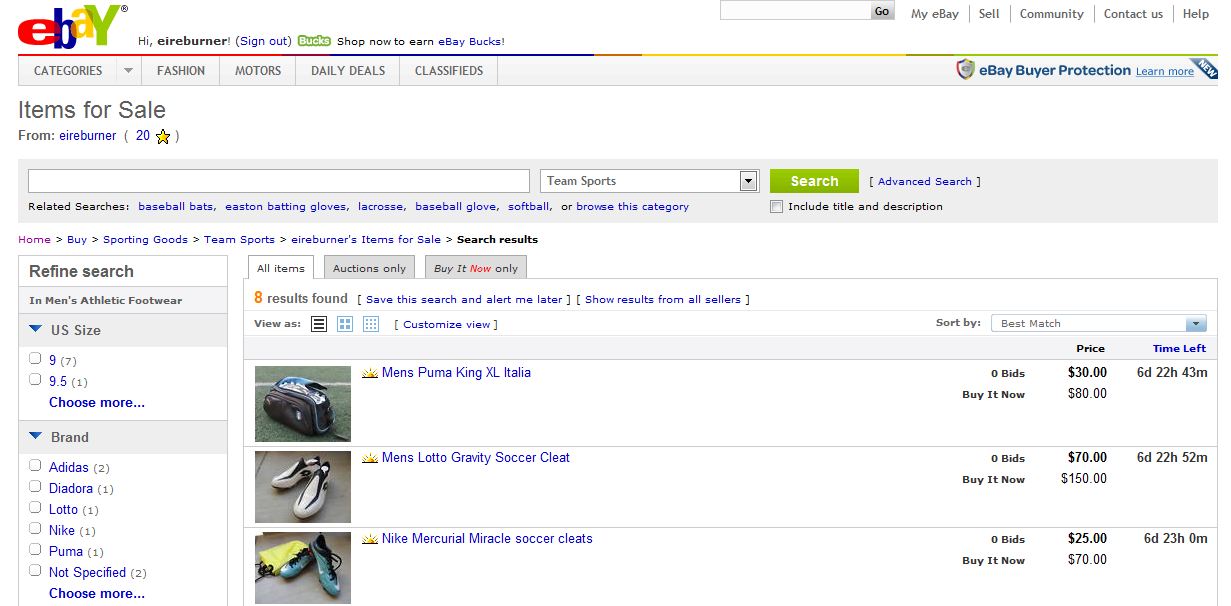Click the new listing icon beside Puma King

pyautogui.click(x=370, y=373)
